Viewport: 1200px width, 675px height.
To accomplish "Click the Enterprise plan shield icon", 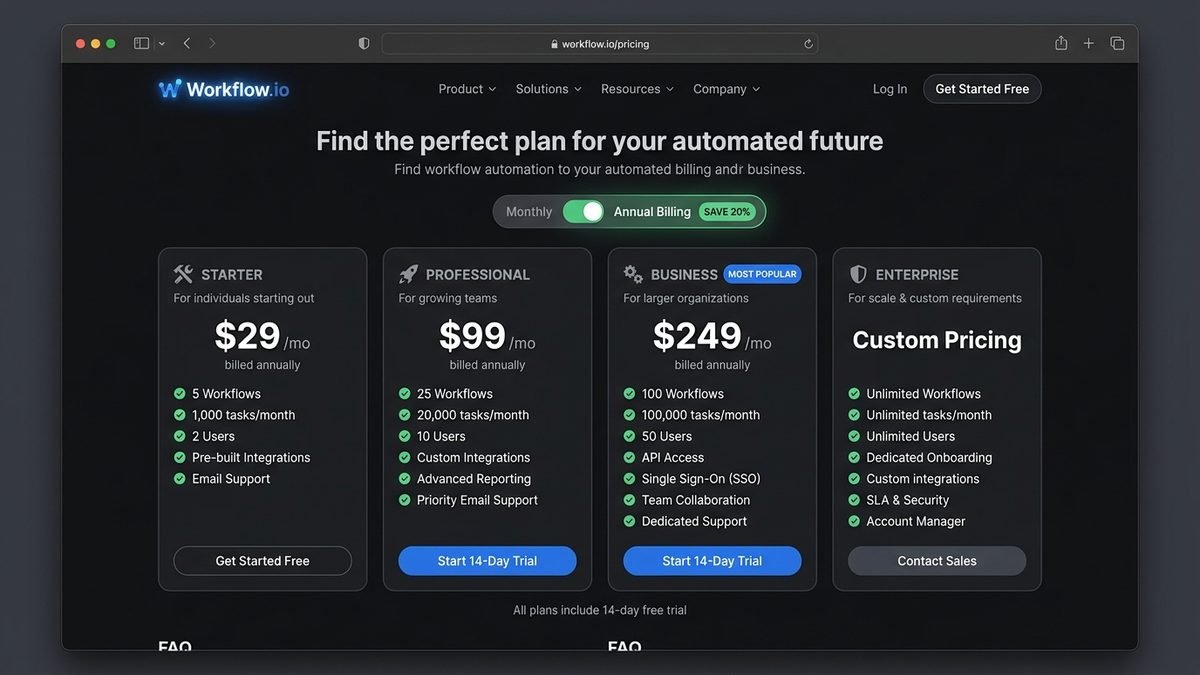I will 858,274.
